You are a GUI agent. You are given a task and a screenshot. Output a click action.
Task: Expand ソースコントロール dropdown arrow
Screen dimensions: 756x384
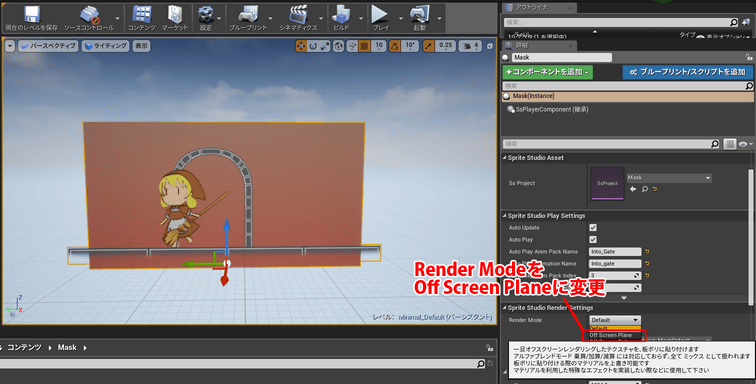(x=118, y=19)
